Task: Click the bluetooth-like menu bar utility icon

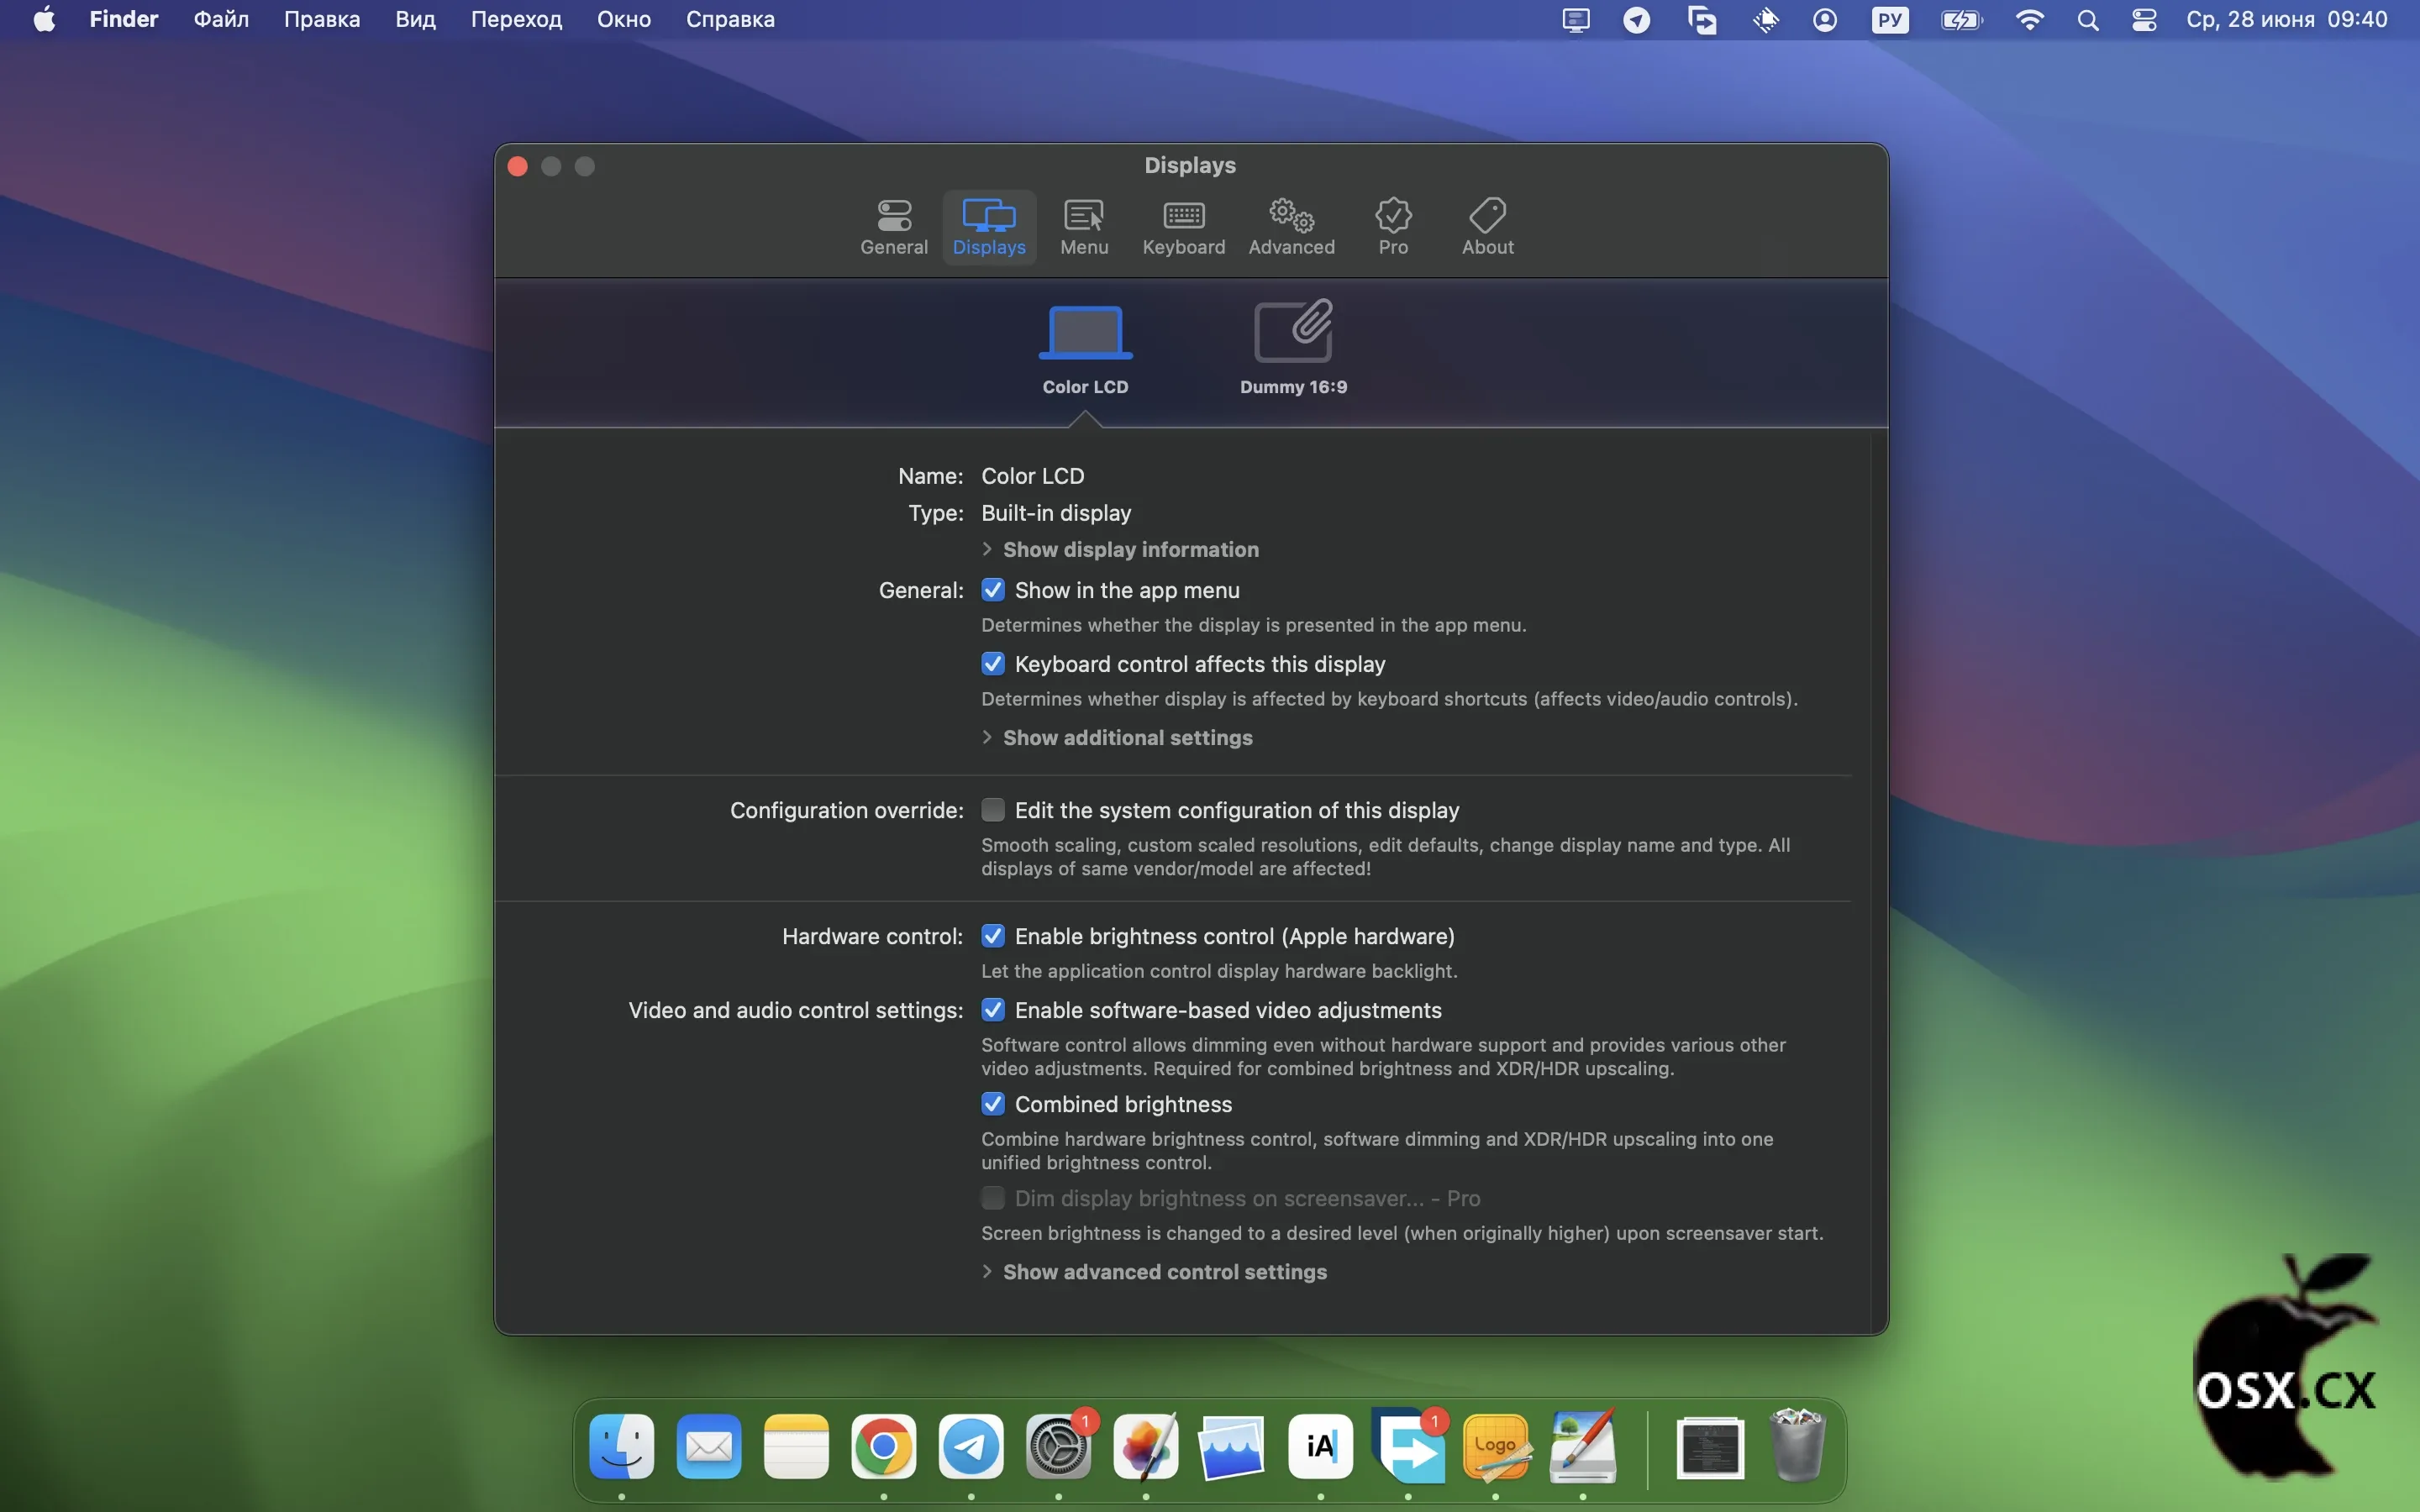Action: click(x=1766, y=19)
